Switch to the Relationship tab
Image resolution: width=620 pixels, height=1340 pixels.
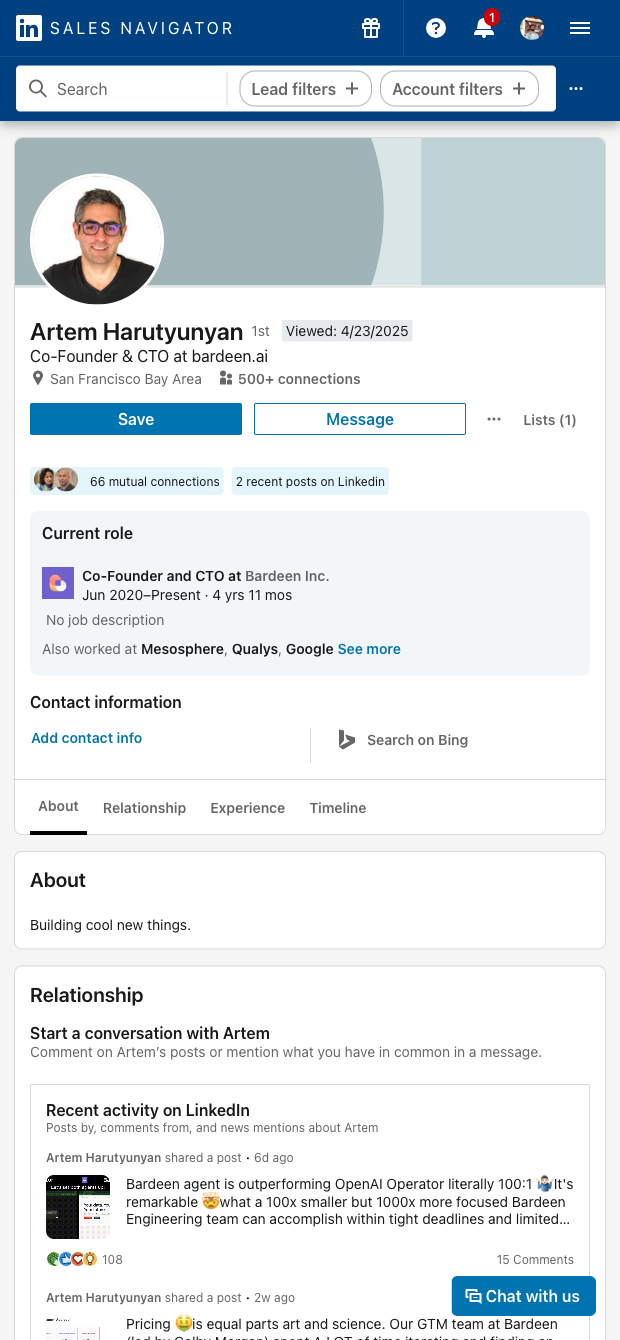pos(144,808)
